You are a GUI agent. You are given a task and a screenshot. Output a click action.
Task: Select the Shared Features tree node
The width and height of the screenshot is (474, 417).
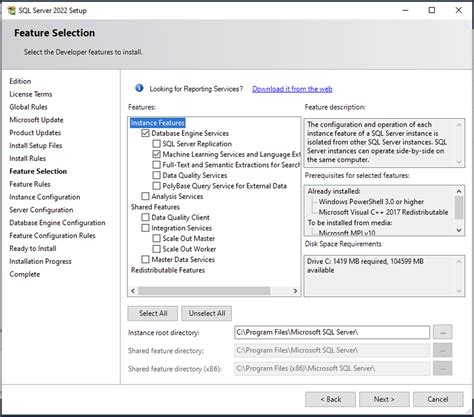(155, 207)
